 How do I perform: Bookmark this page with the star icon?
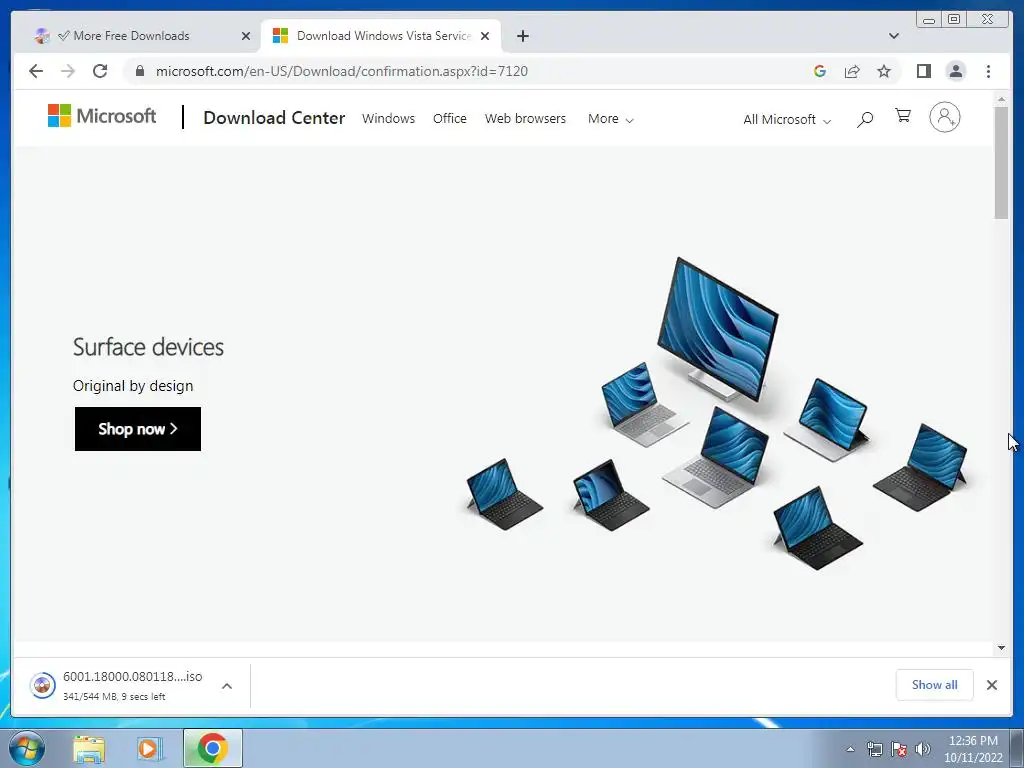coord(884,71)
